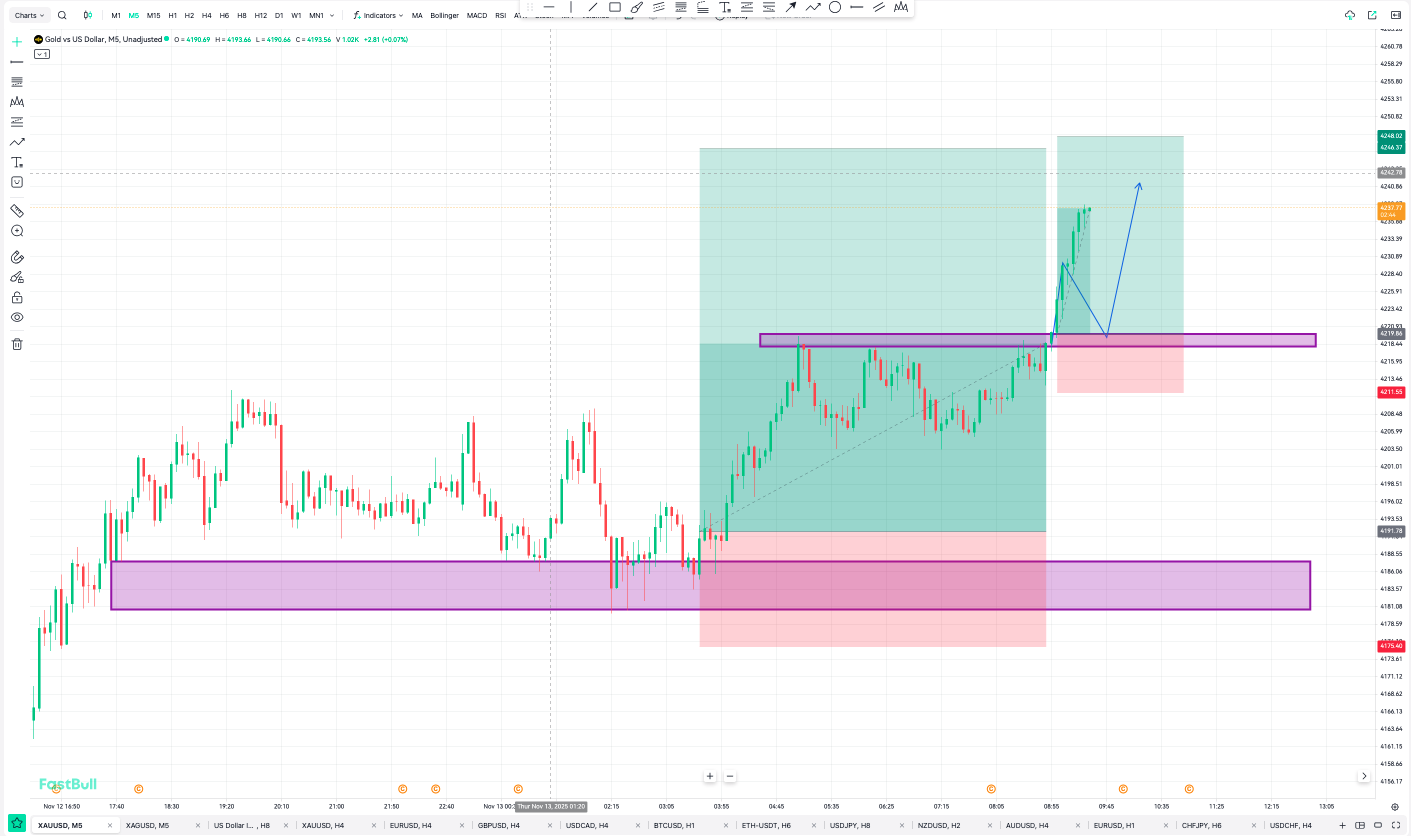This screenshot has height=836, width=1411.
Task: Switch timeframe to H4
Action: [206, 15]
